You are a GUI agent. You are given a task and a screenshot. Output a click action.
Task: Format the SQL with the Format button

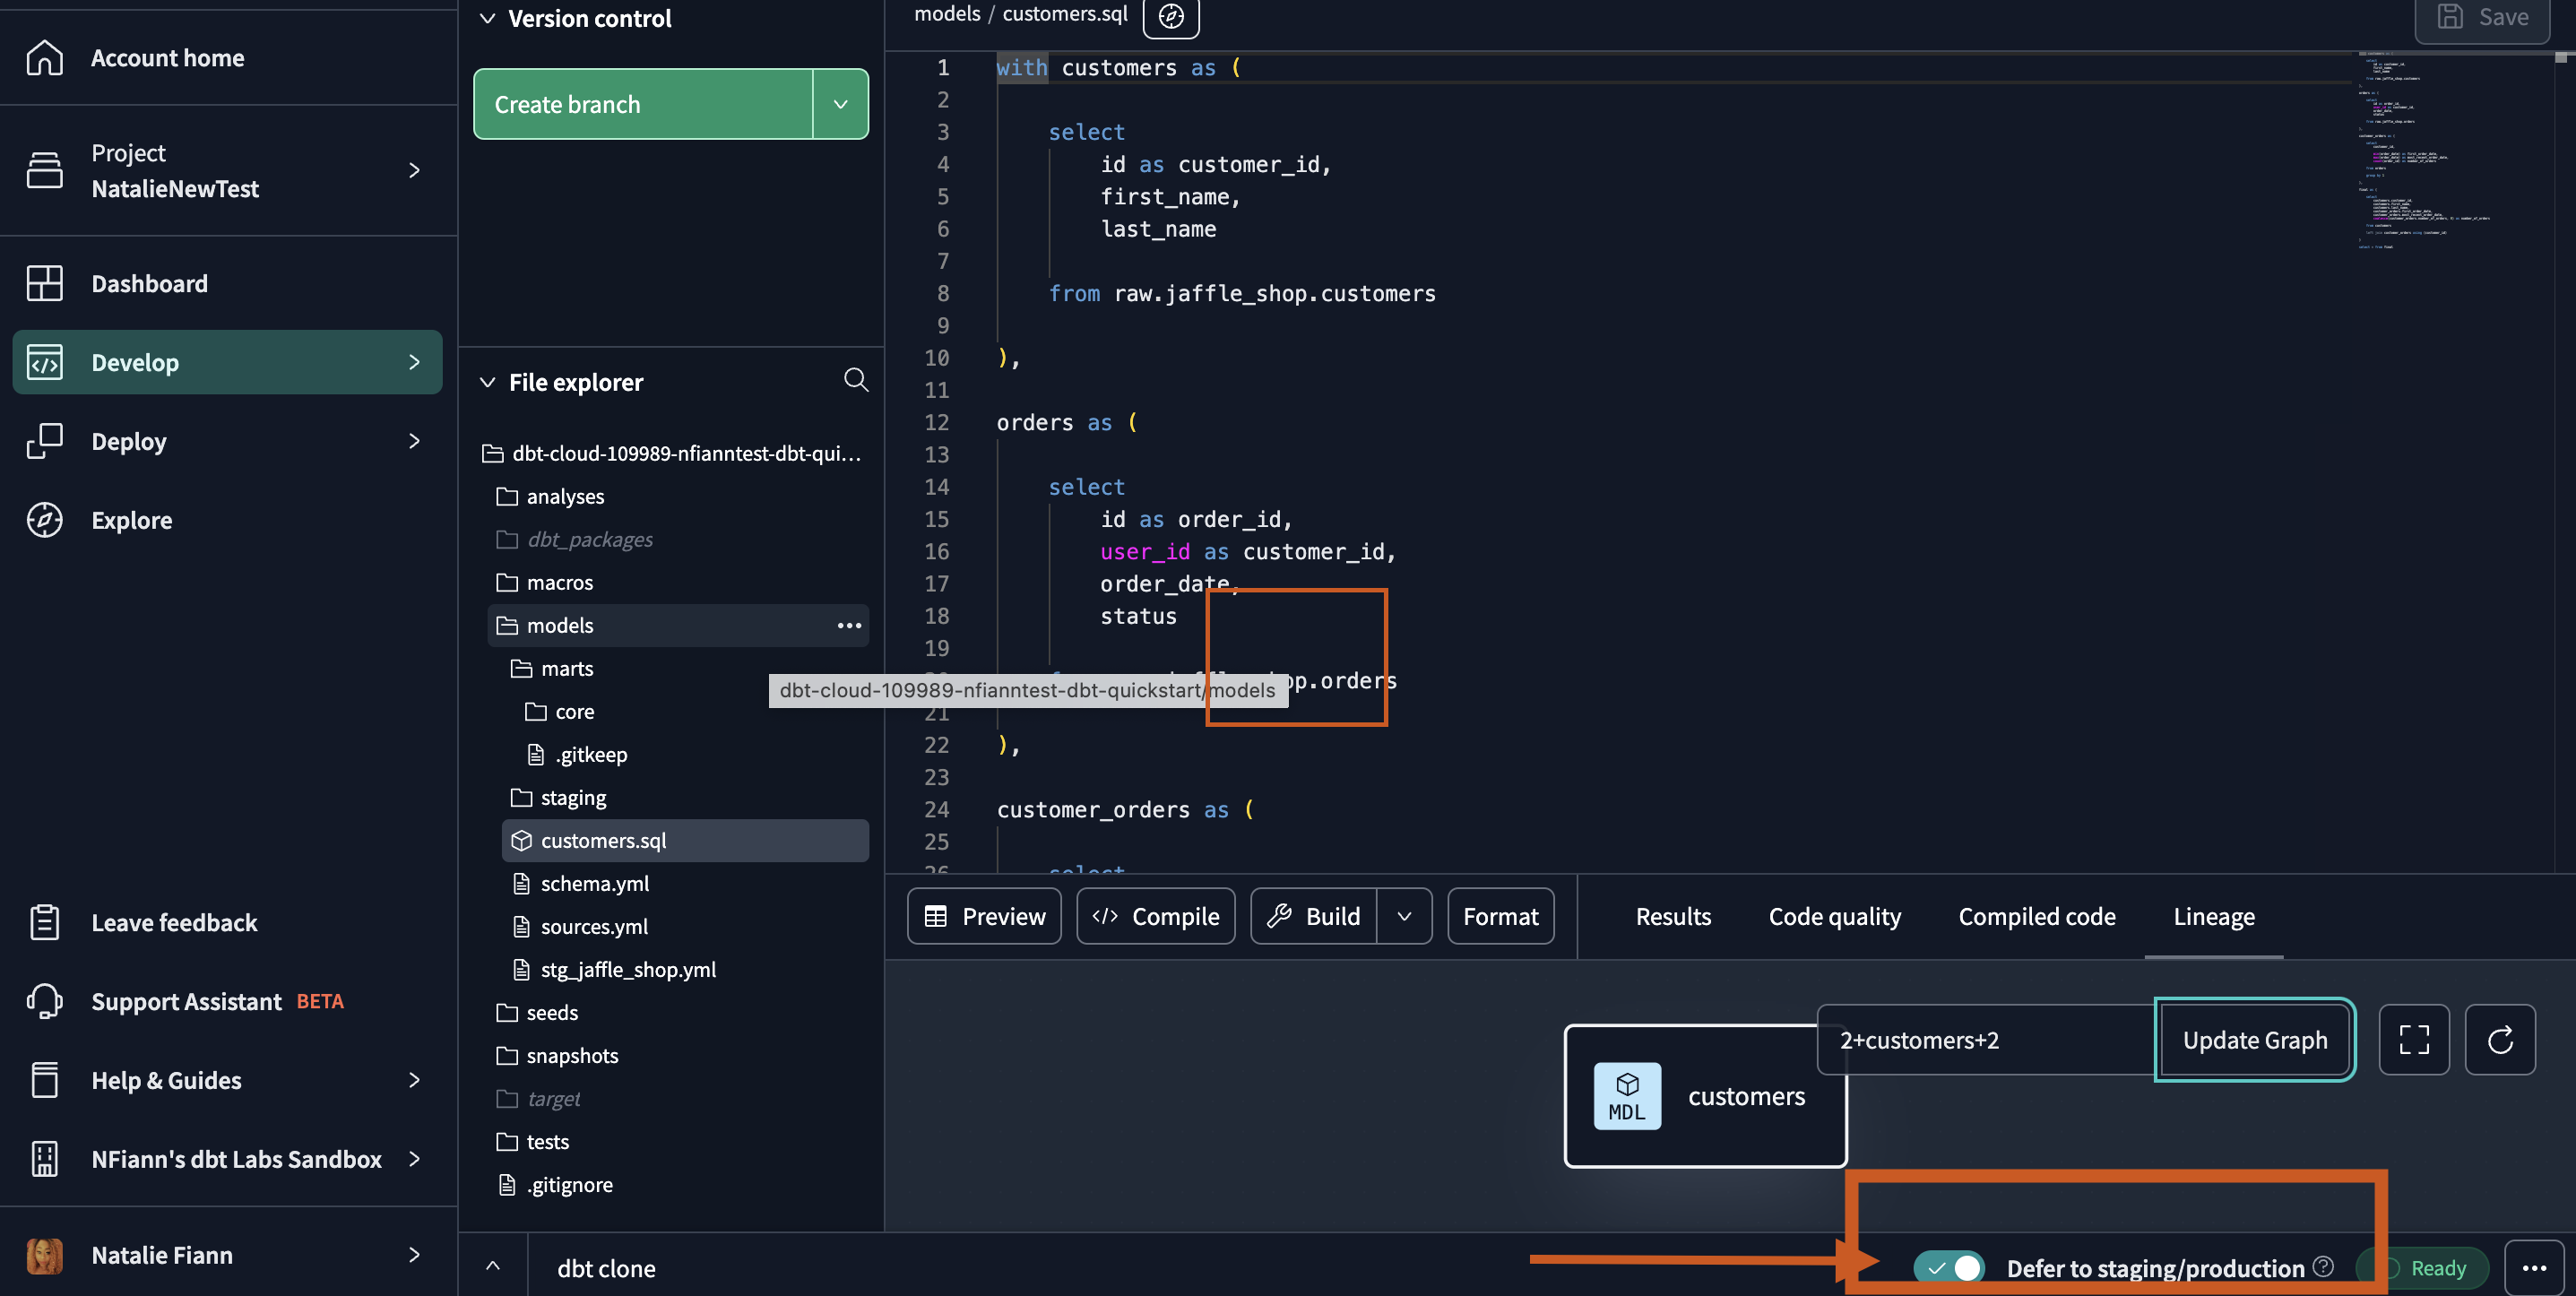(x=1500, y=915)
